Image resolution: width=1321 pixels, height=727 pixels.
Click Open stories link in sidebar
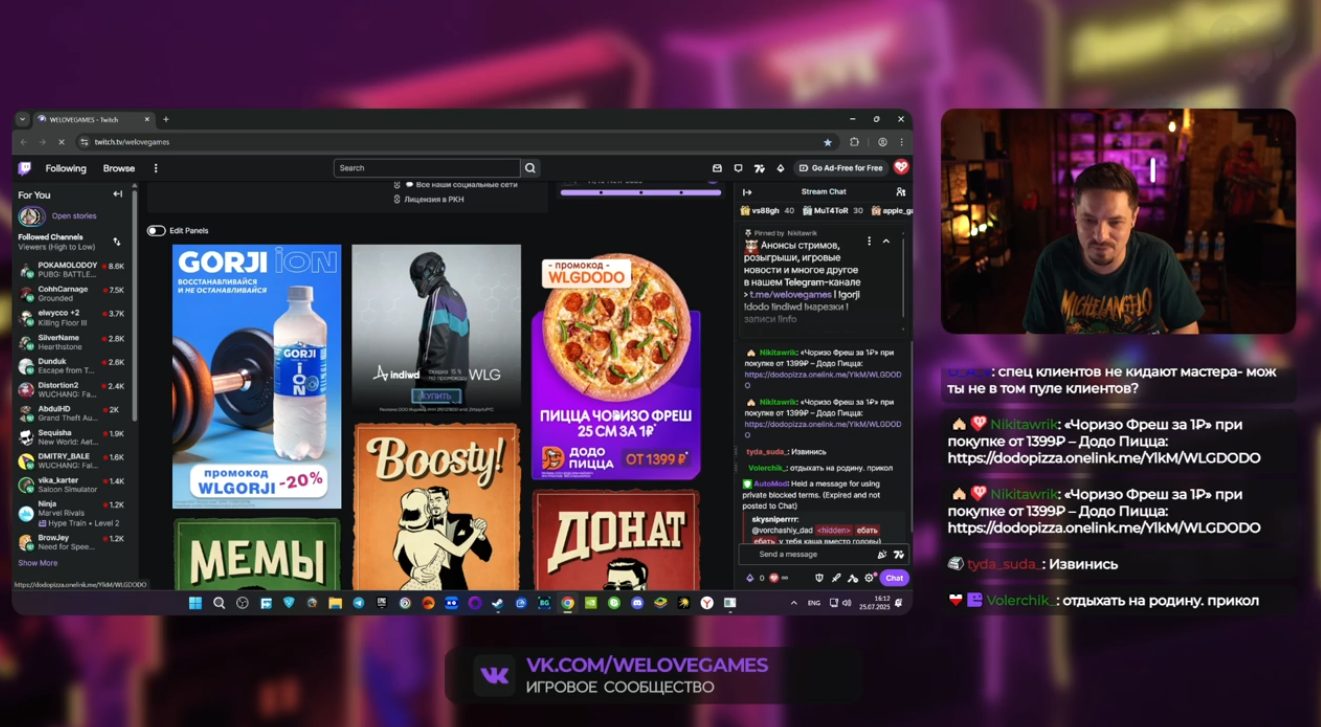[x=74, y=216]
